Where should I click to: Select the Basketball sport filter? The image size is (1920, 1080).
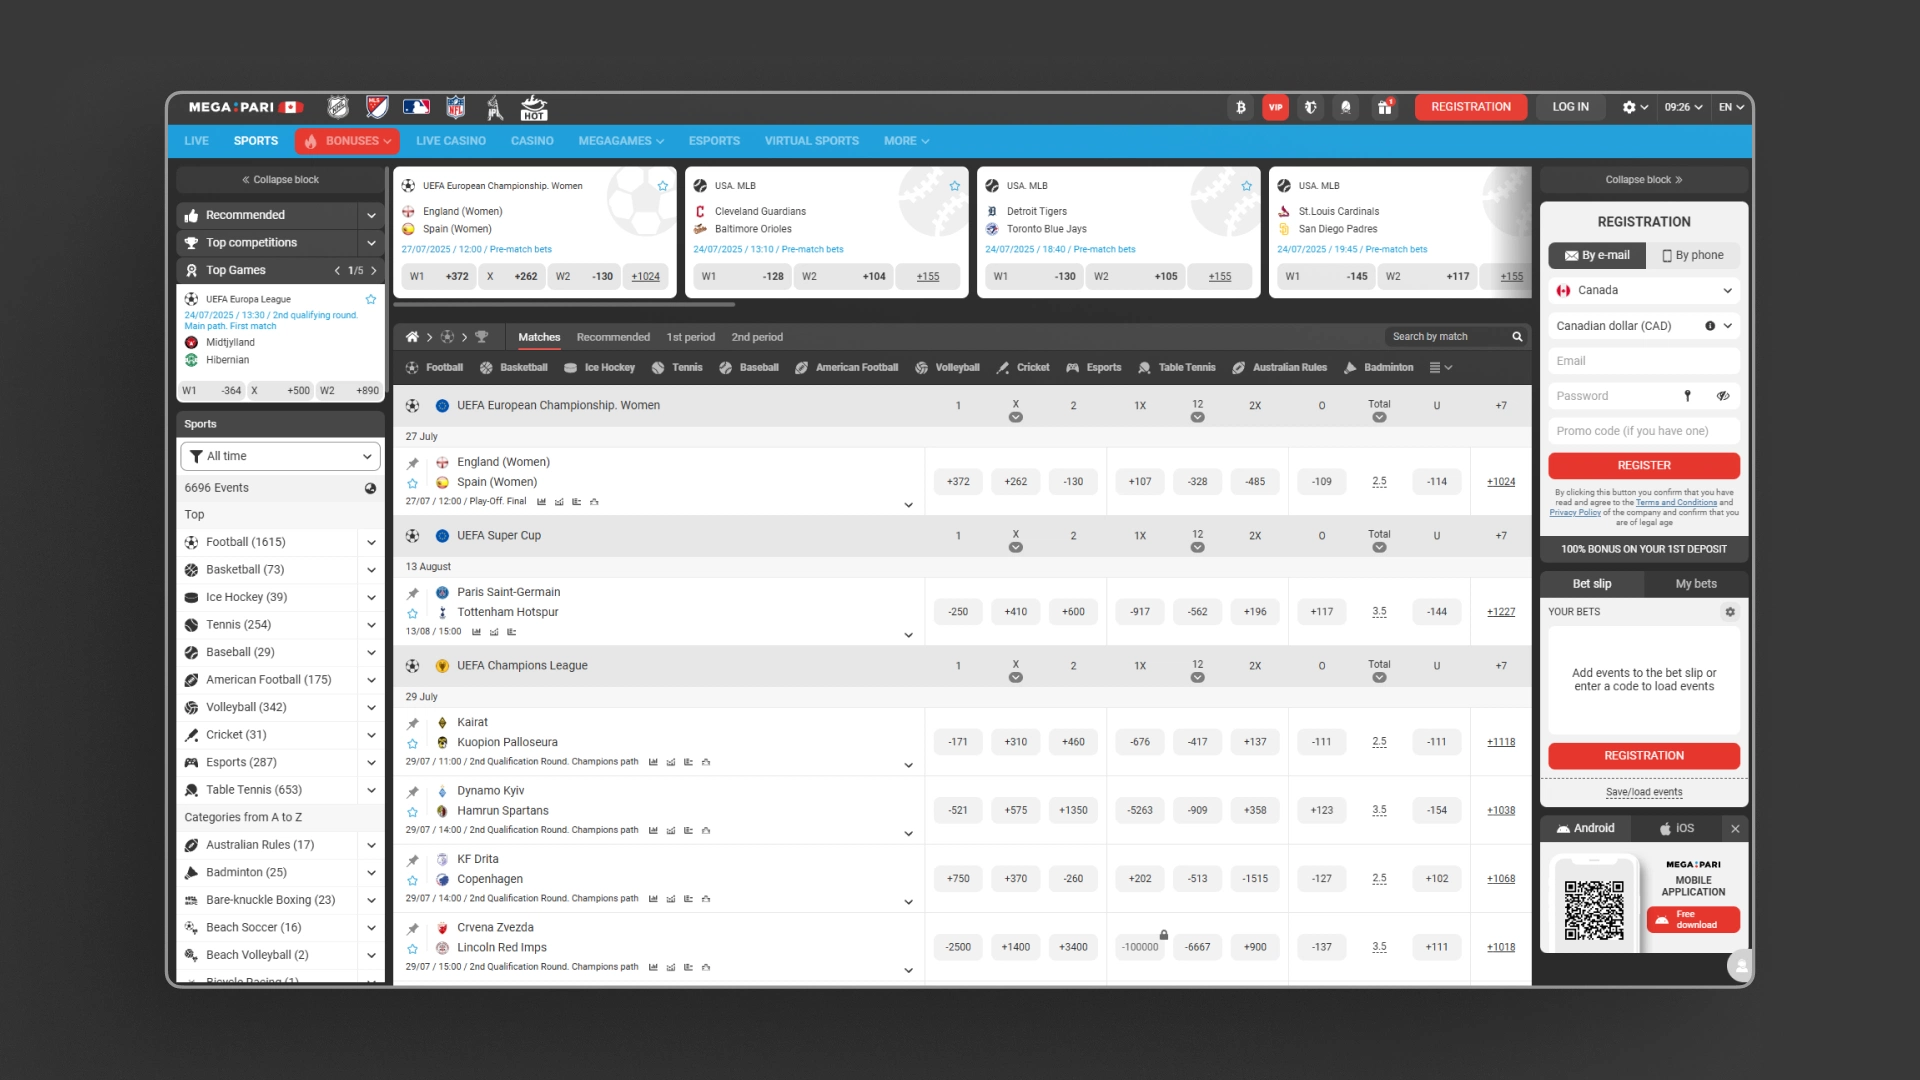pyautogui.click(x=514, y=368)
